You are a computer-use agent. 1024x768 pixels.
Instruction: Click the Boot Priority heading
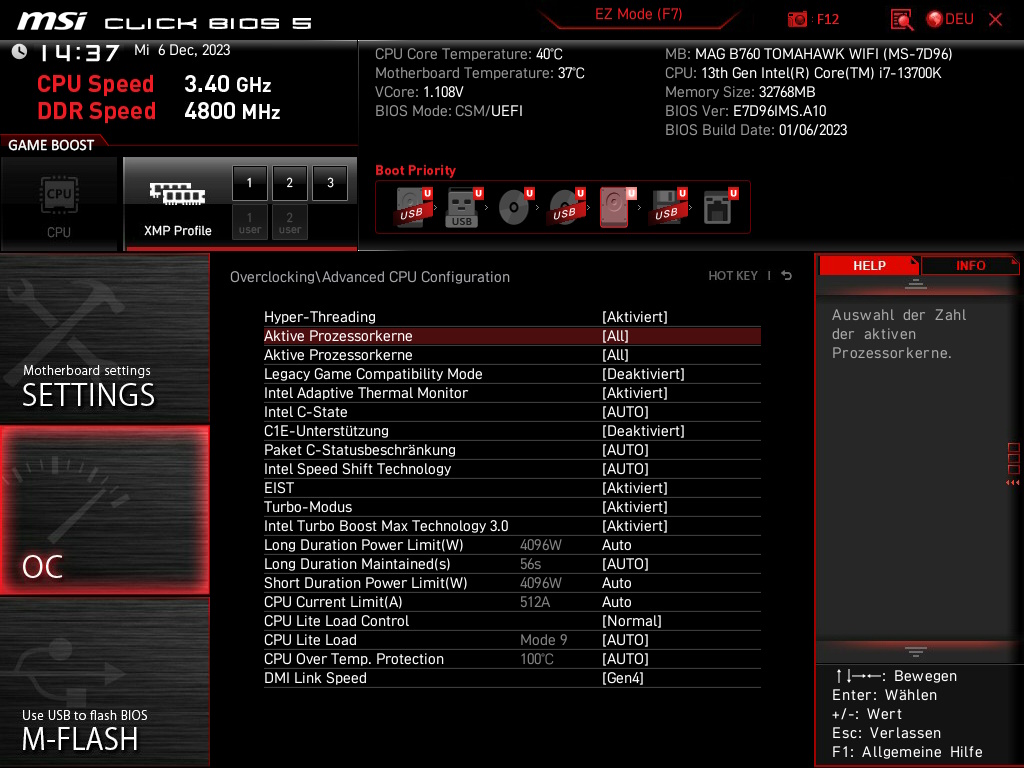tap(415, 170)
